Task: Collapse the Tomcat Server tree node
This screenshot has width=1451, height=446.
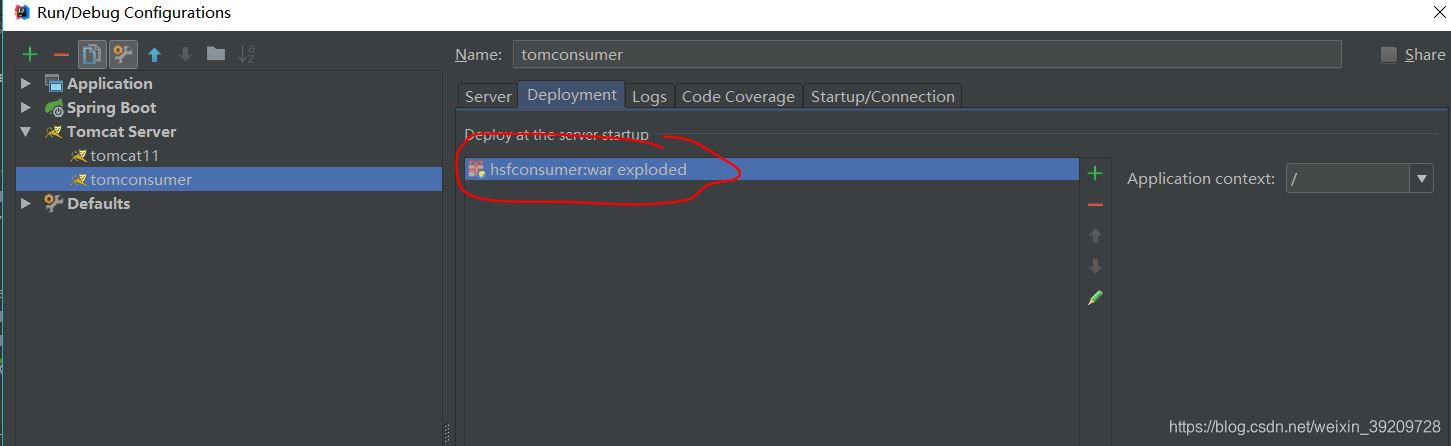Action: pyautogui.click(x=26, y=132)
